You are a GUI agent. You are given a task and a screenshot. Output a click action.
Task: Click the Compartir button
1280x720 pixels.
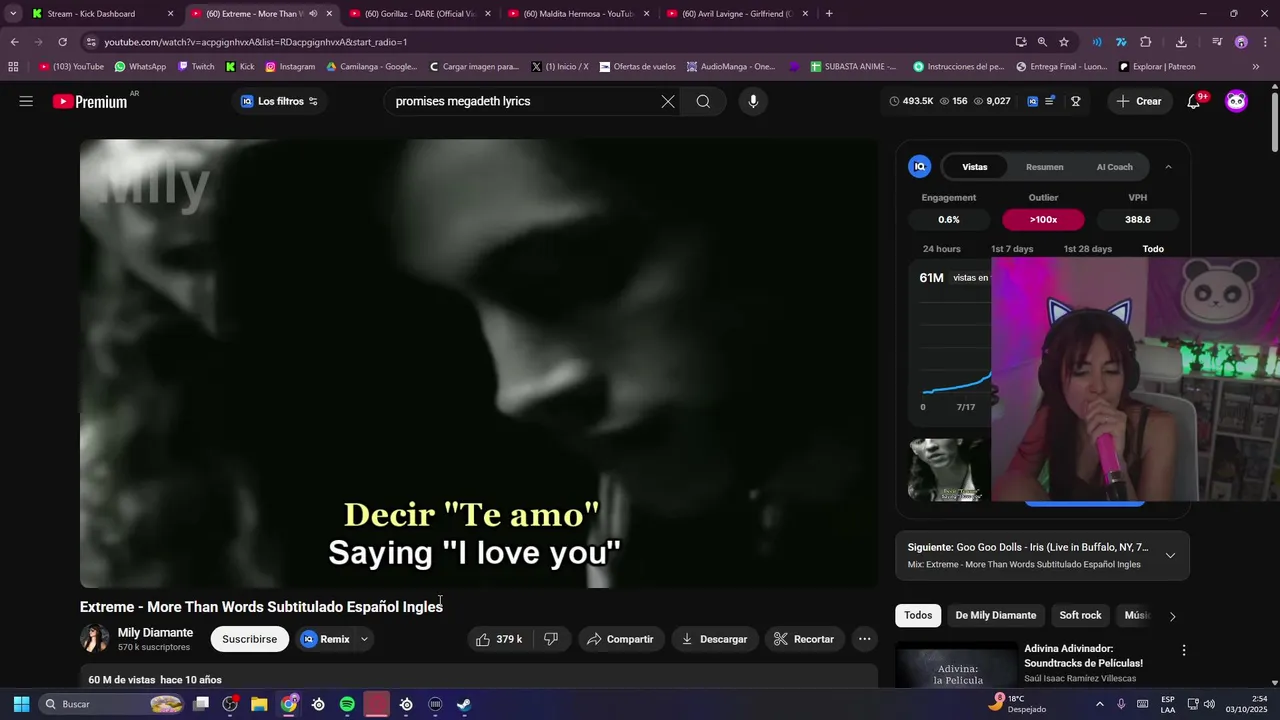click(620, 639)
